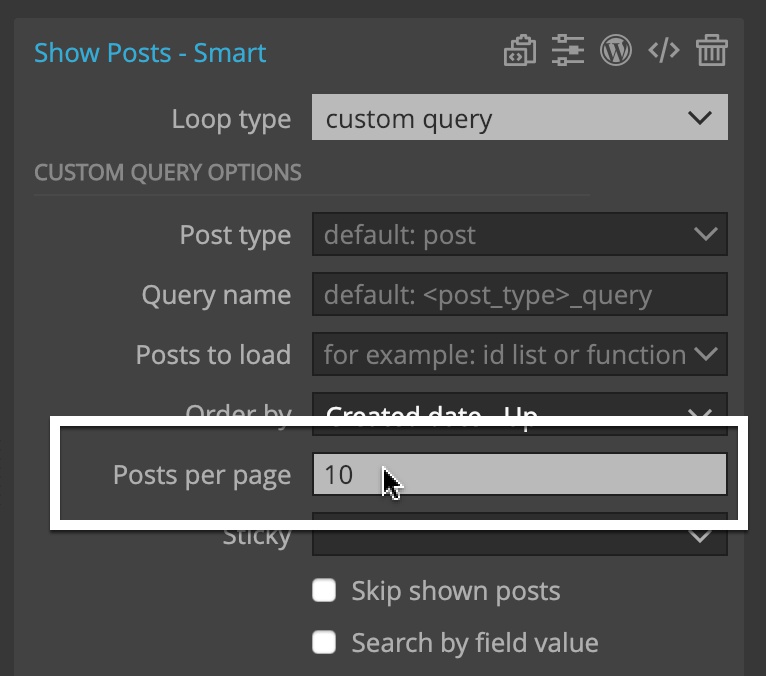
Task: Click the WordPress logo icon
Action: click(616, 50)
